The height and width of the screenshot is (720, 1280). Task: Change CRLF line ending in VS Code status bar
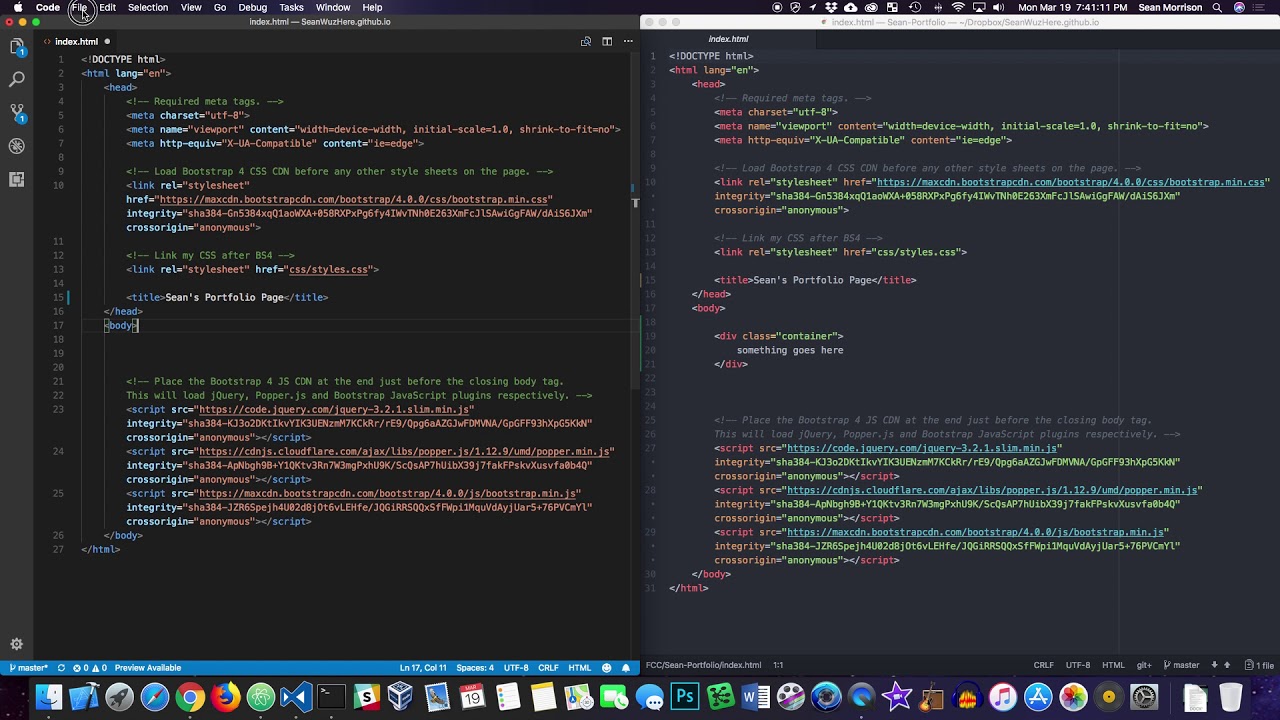coord(548,668)
